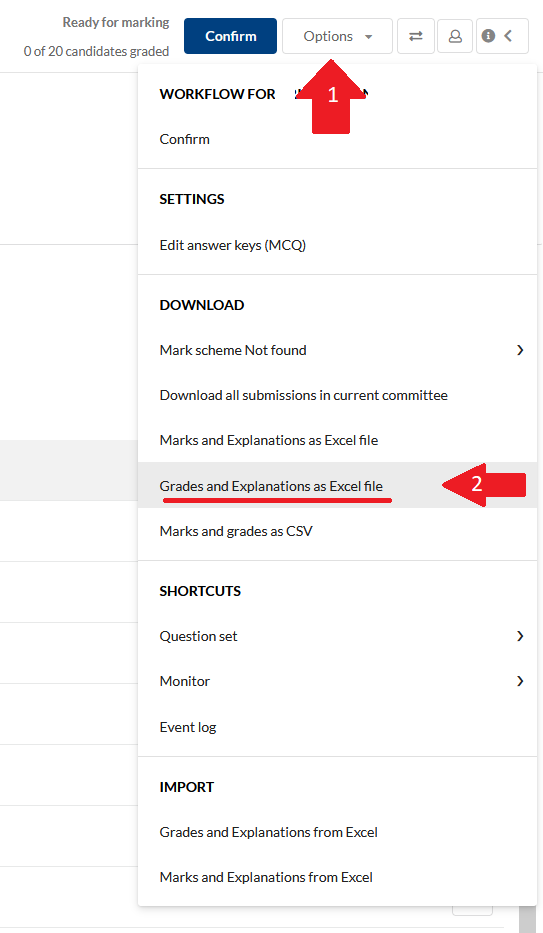Select Grades and Explanations as Excel file

[x=271, y=486]
